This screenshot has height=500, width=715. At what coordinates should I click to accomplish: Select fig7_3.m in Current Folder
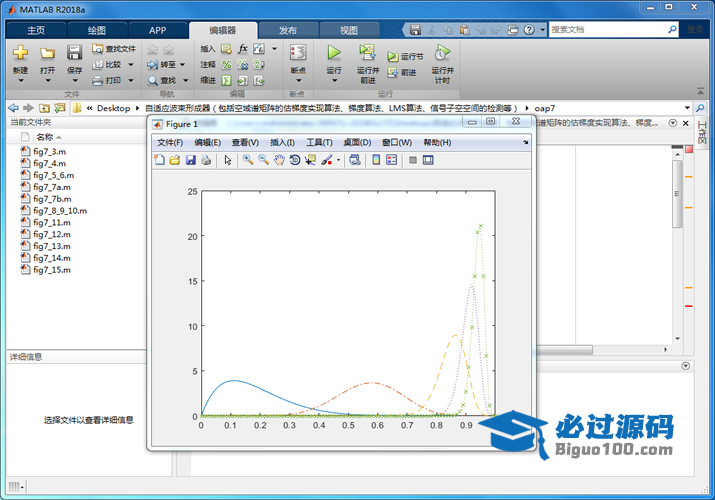pos(49,151)
